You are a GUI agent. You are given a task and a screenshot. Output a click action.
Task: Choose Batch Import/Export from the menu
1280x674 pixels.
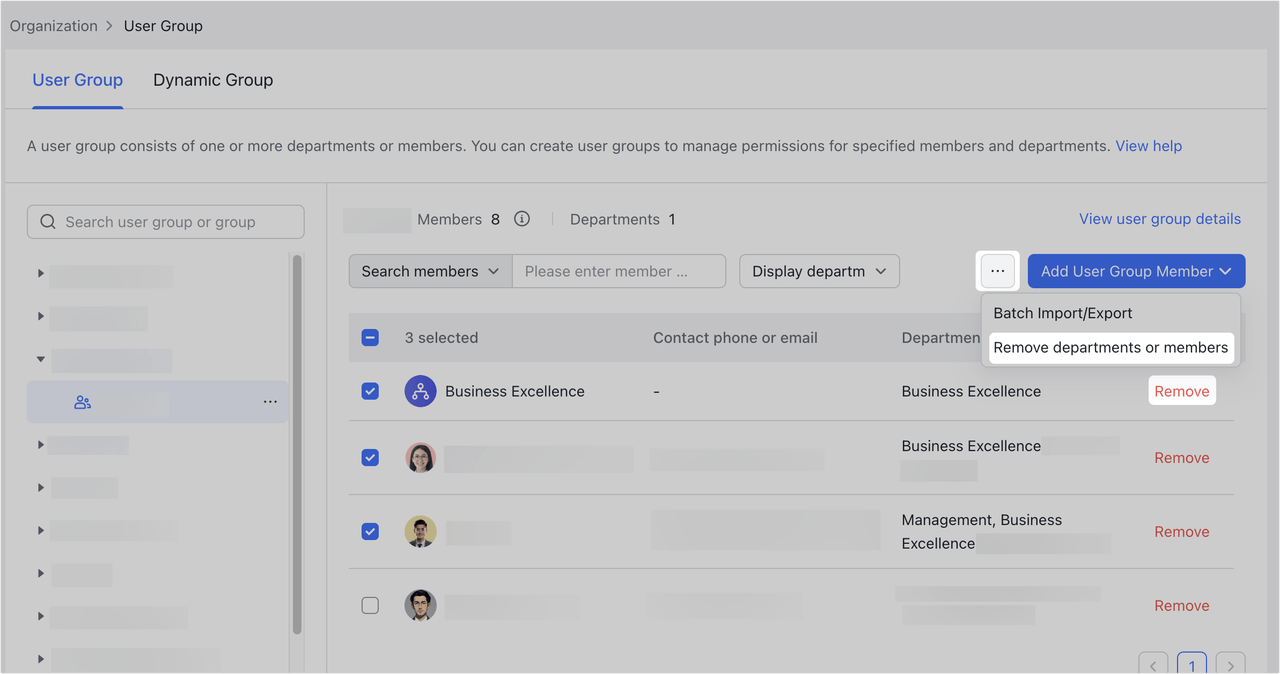pyautogui.click(x=1062, y=313)
